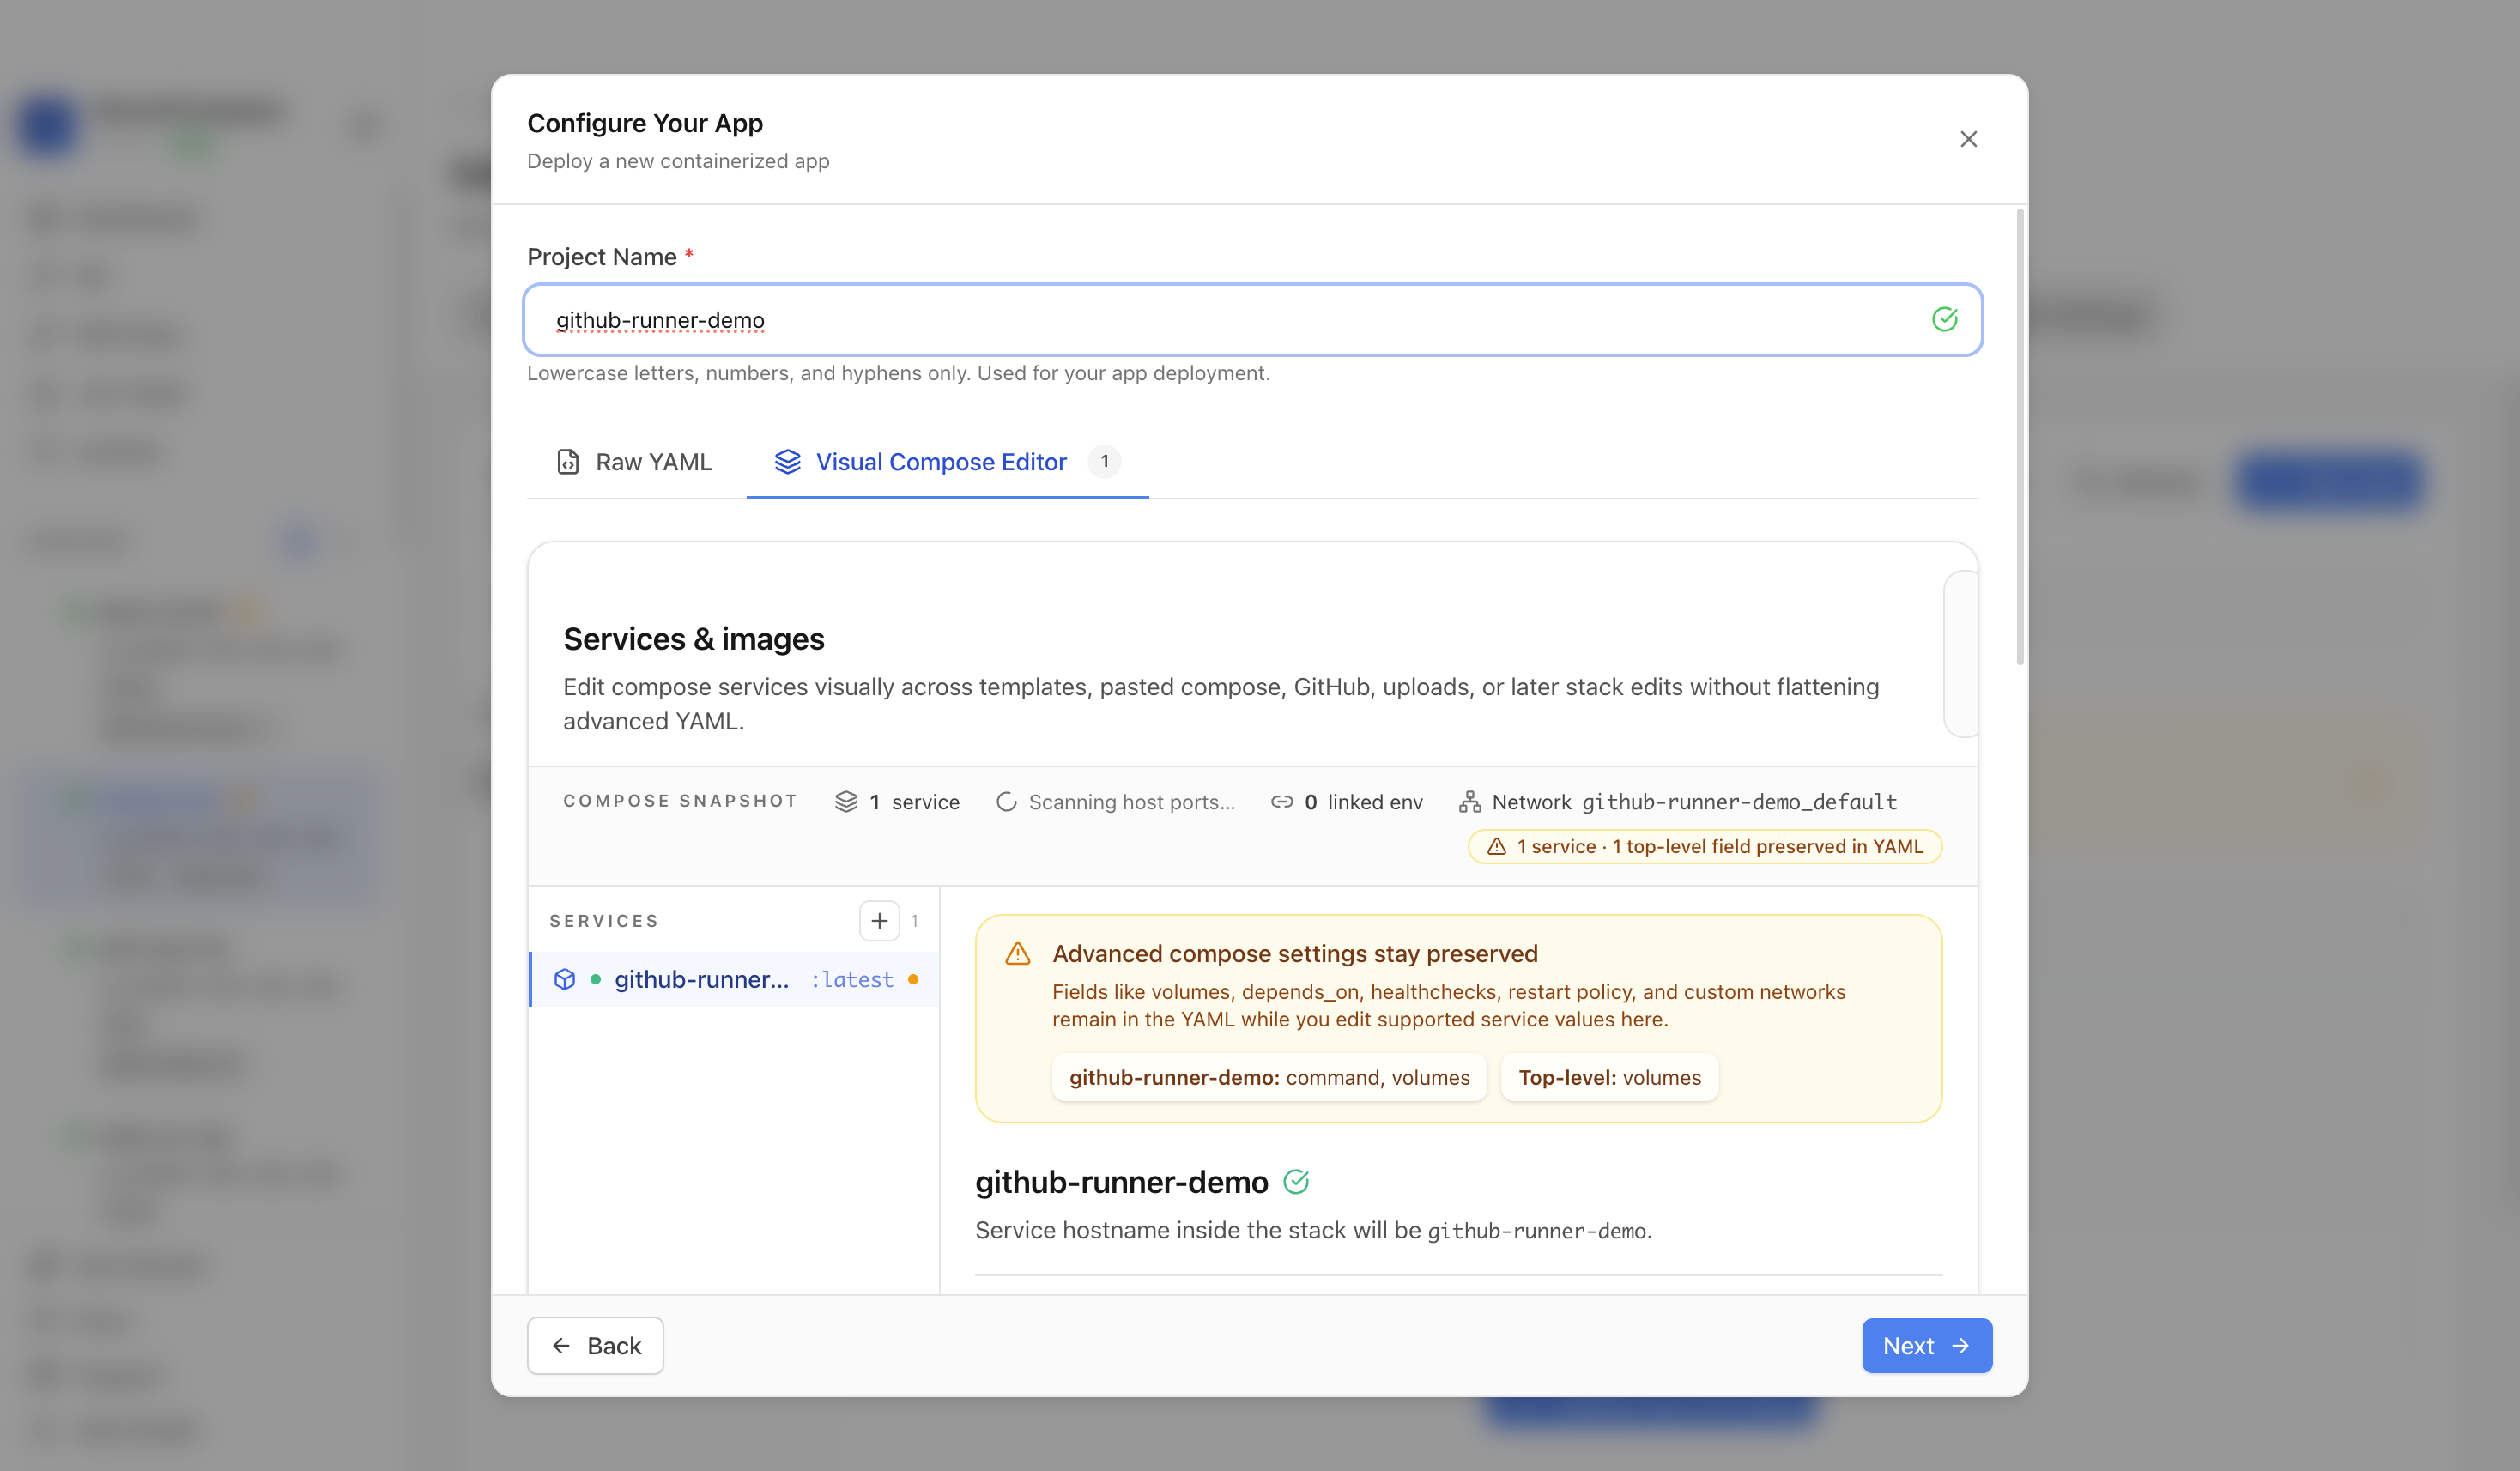Image resolution: width=2520 pixels, height=1471 pixels.
Task: Select the github-runner service in the list
Action: click(734, 979)
